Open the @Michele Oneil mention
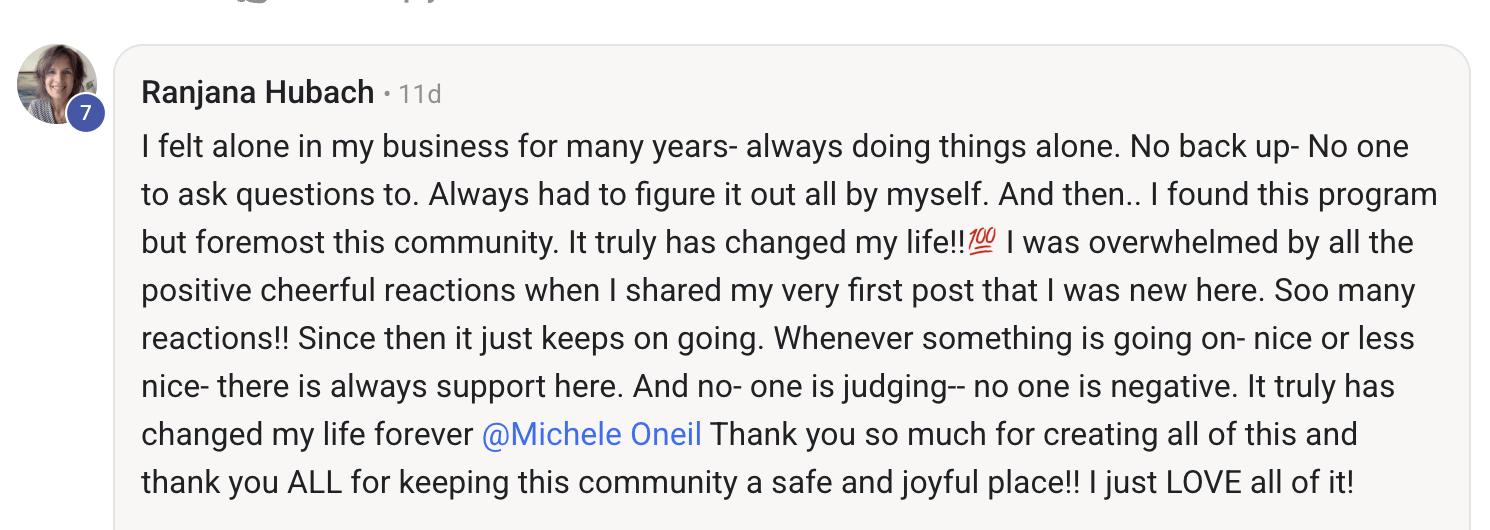The height and width of the screenshot is (530, 1490). coord(591,435)
